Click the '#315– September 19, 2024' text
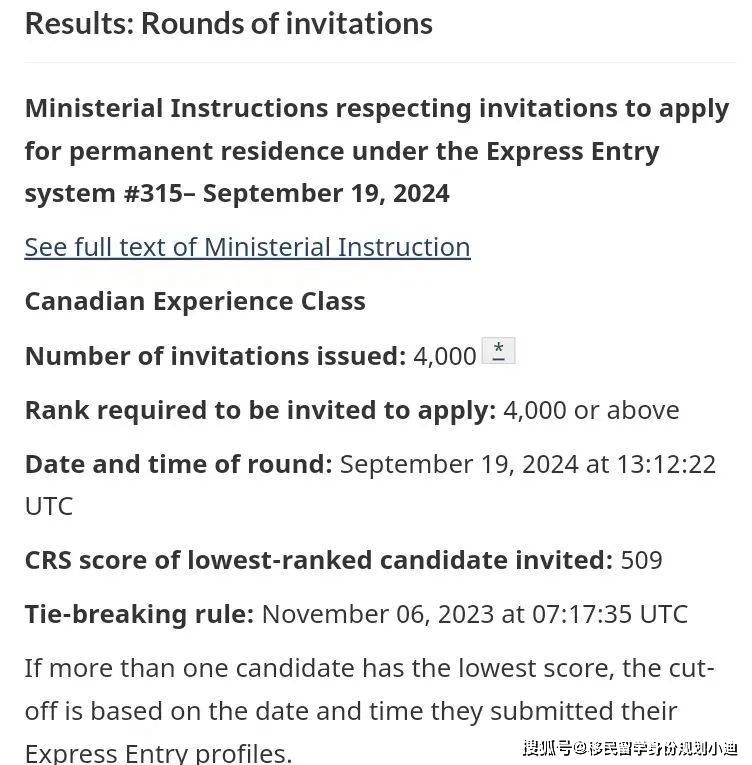752x765 pixels. click(x=286, y=193)
